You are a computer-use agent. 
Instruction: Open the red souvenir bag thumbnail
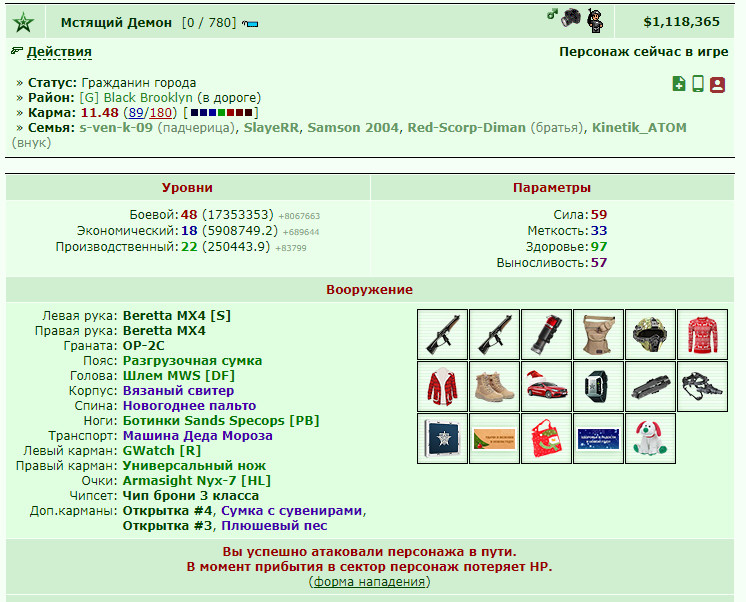pos(546,438)
